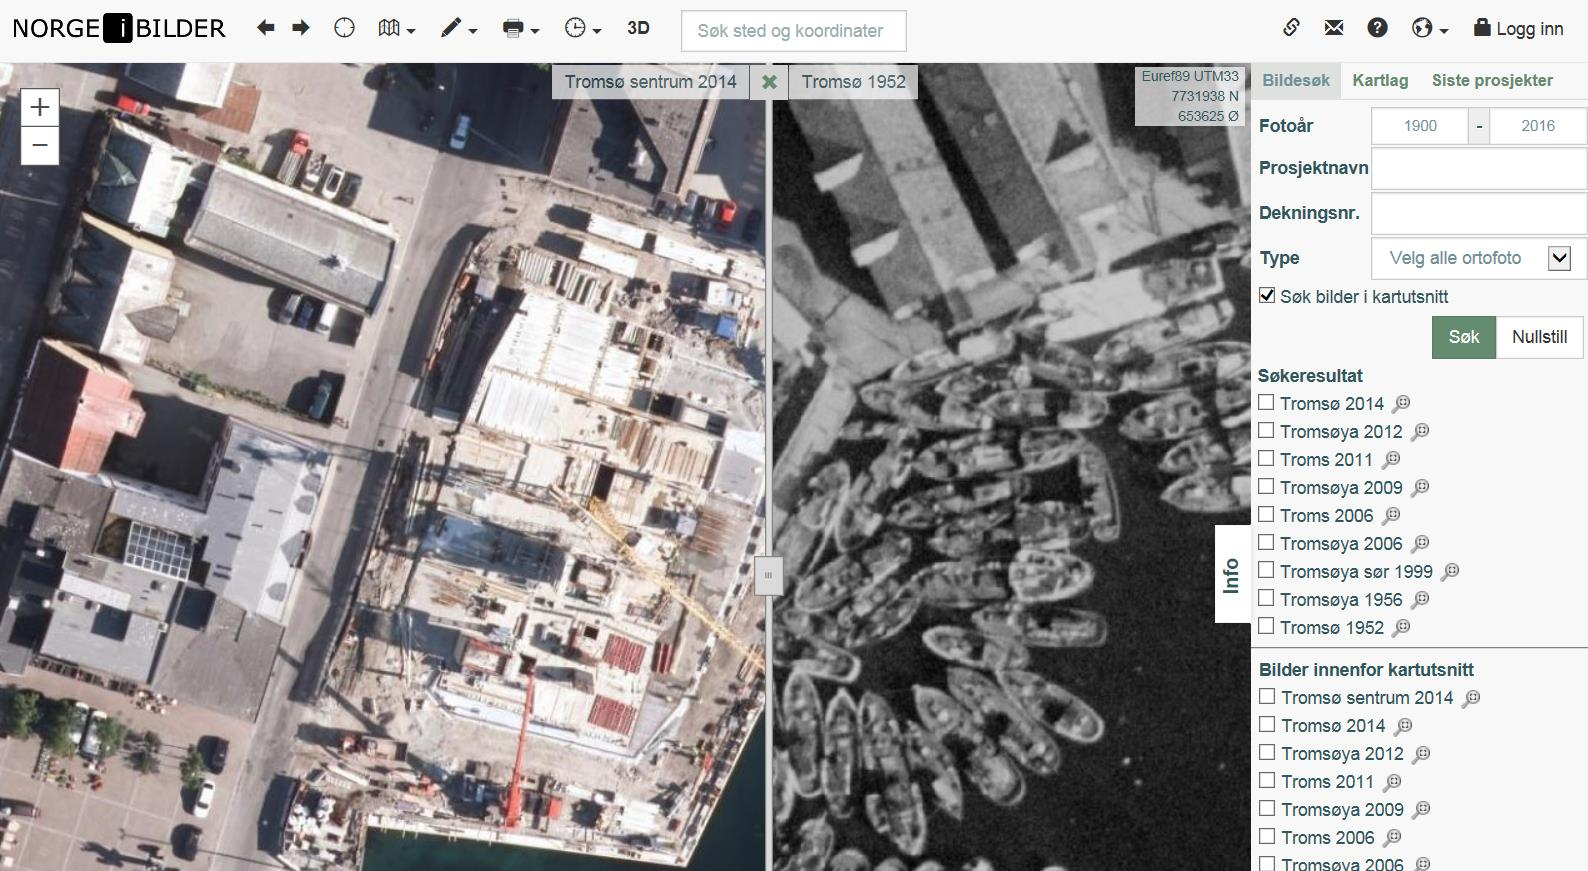Open the pencil drawing tools dropdown
The width and height of the screenshot is (1588, 871).
pyautogui.click(x=459, y=29)
